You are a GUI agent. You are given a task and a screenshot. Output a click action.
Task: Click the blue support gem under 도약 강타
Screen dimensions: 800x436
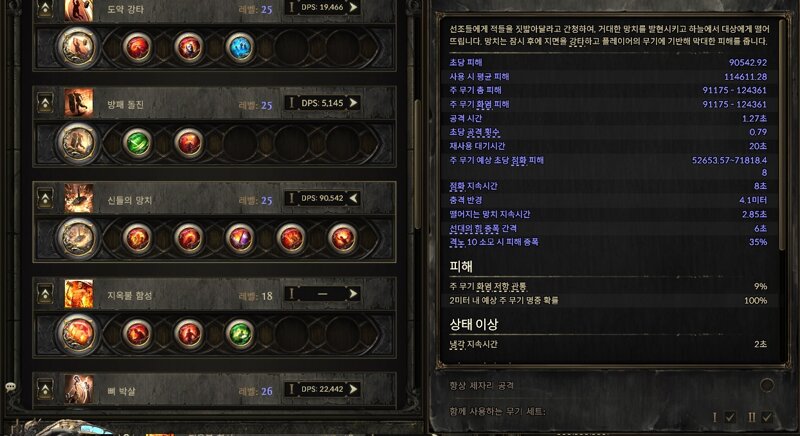(x=240, y=47)
